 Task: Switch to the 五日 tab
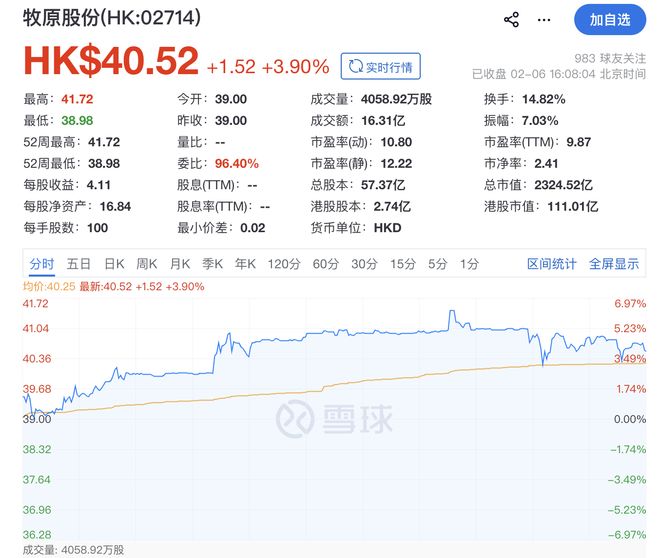pyautogui.click(x=79, y=264)
